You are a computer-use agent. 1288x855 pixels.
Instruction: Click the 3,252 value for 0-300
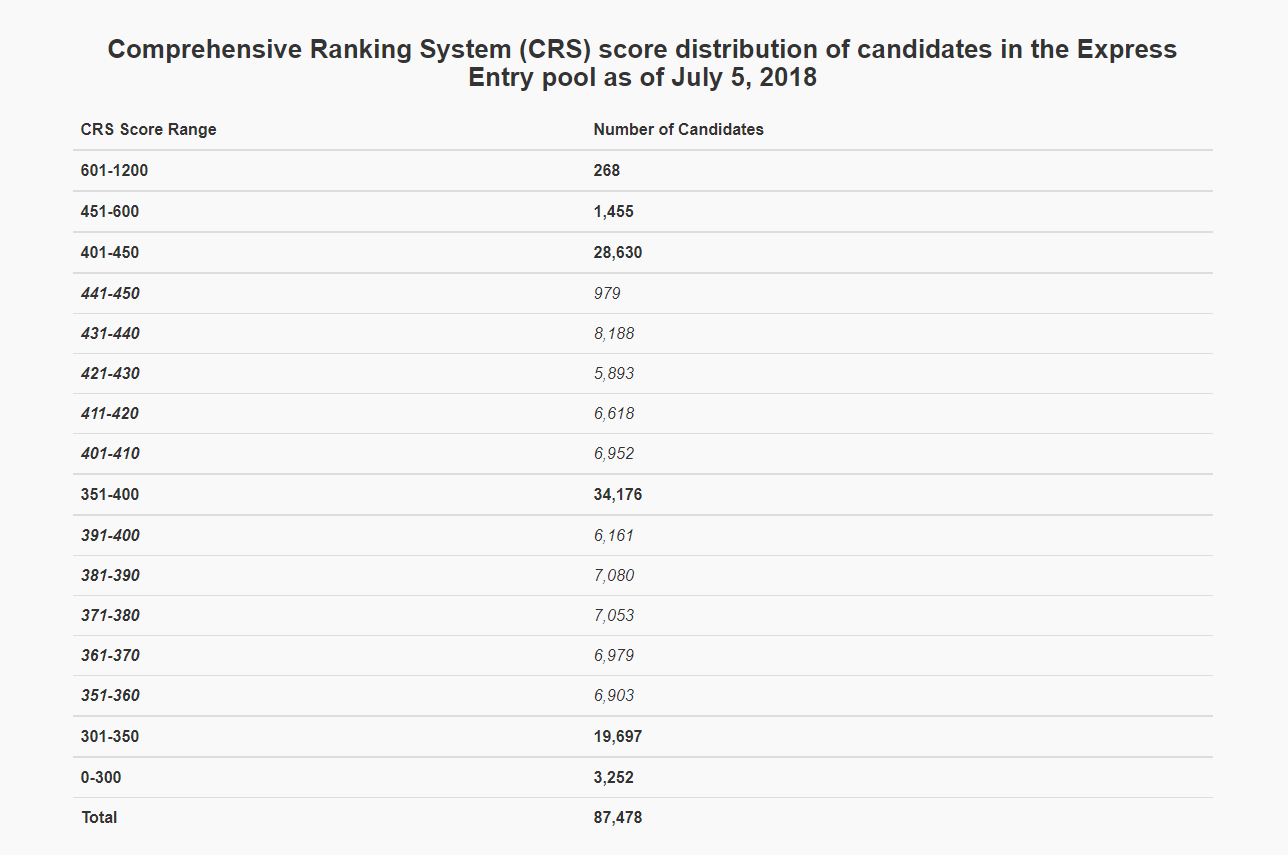pos(613,778)
